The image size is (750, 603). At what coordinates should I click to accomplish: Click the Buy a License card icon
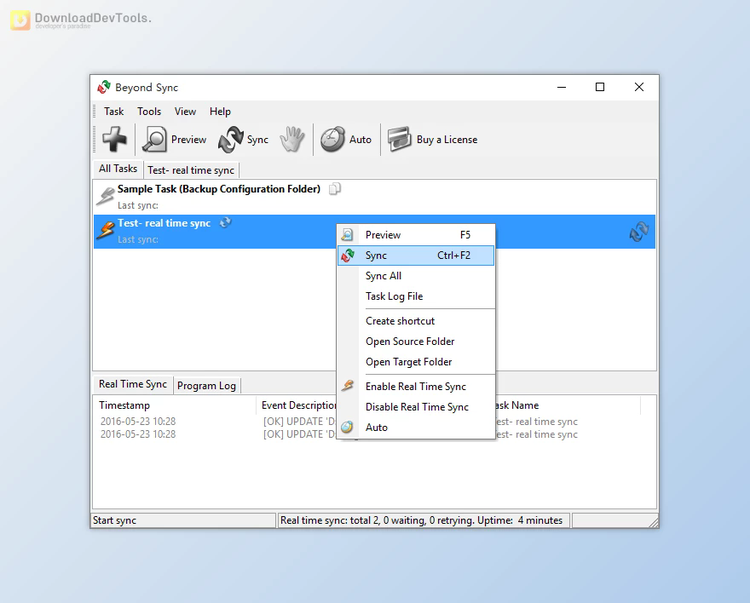coord(399,139)
